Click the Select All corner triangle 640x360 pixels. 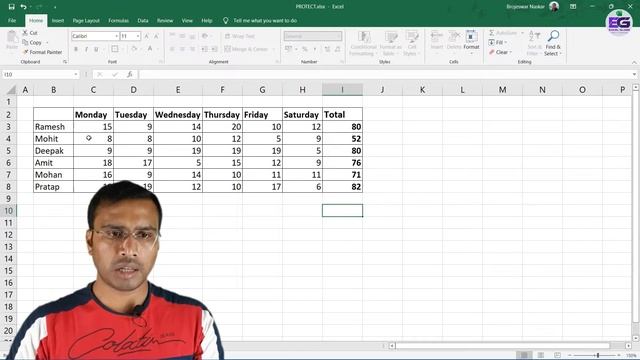click(11, 90)
